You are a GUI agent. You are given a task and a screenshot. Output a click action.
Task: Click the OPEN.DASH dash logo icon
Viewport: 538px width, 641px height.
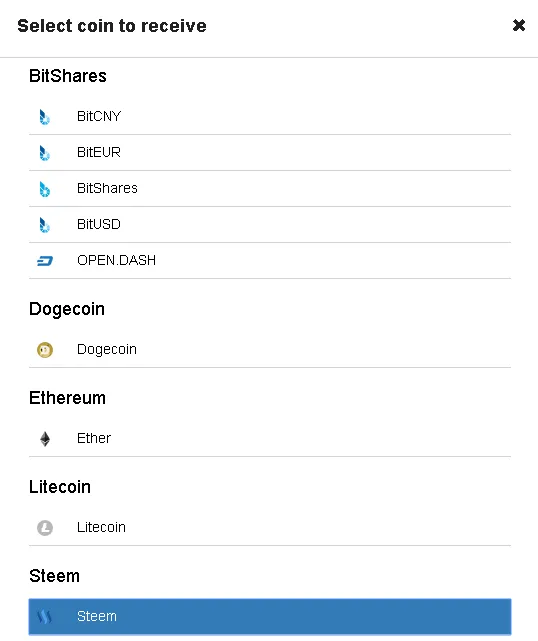tap(45, 261)
